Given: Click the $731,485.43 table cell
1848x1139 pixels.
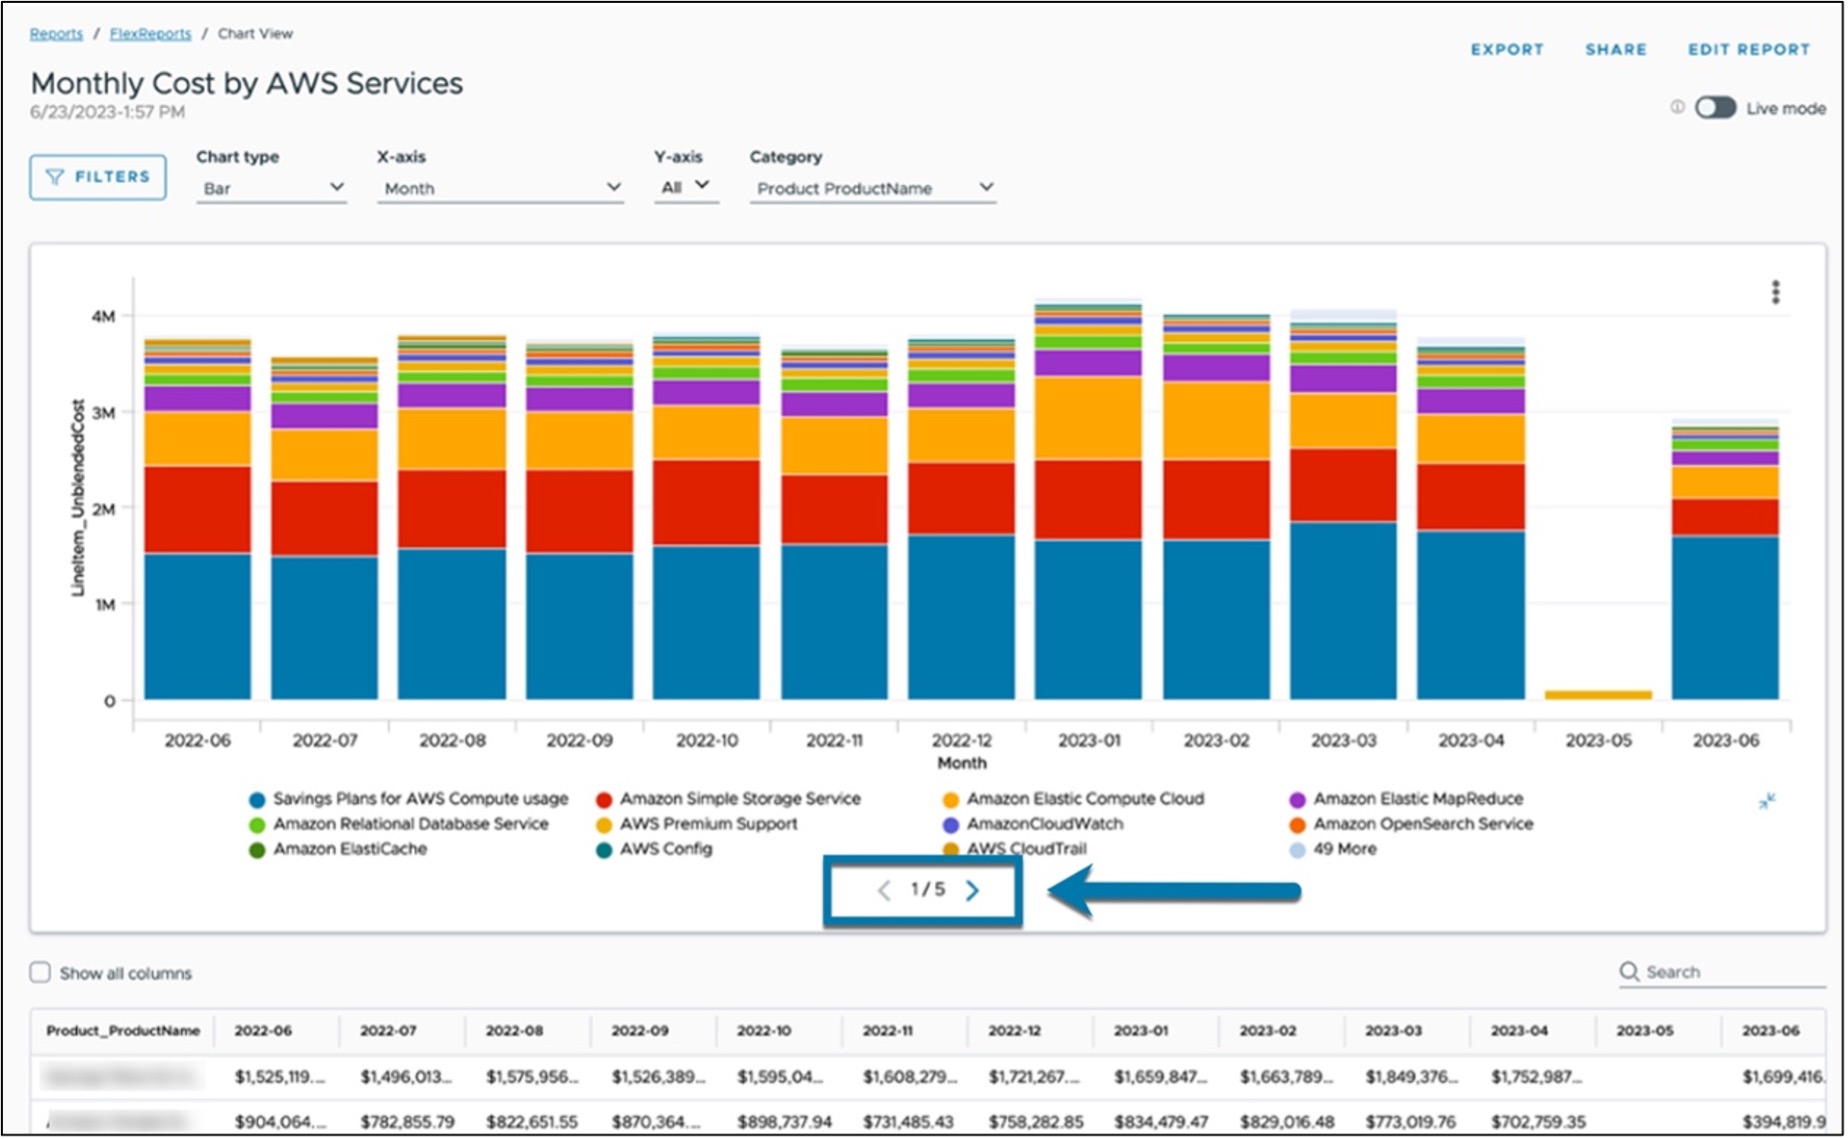Looking at the screenshot, I should 909,1122.
